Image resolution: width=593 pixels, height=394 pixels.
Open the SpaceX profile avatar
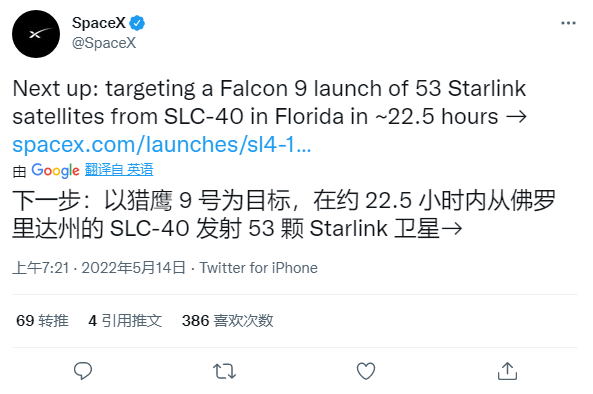pyautogui.click(x=36, y=34)
